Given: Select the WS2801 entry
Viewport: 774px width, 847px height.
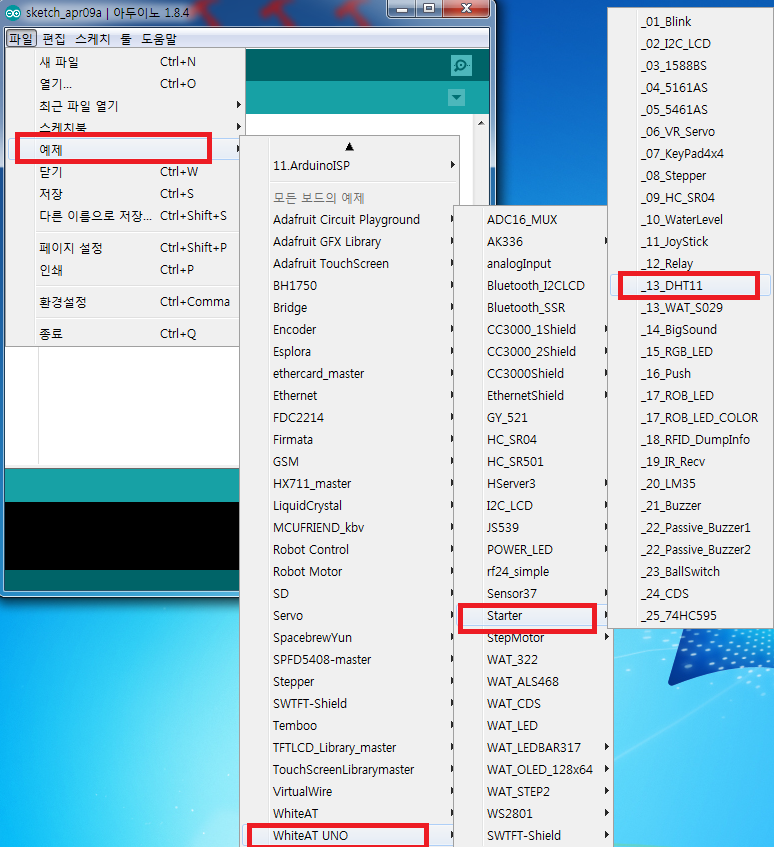Looking at the screenshot, I should pyautogui.click(x=534, y=814).
